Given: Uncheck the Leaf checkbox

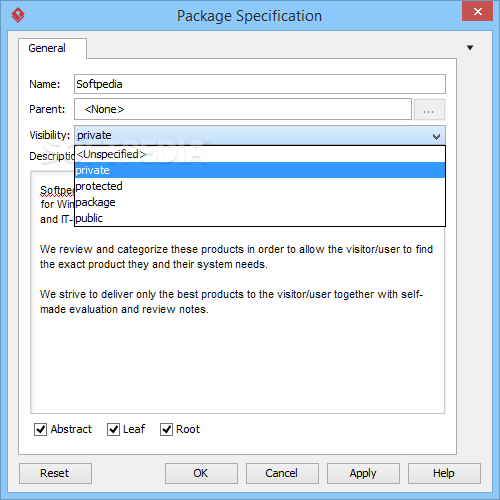Looking at the screenshot, I should click(113, 429).
